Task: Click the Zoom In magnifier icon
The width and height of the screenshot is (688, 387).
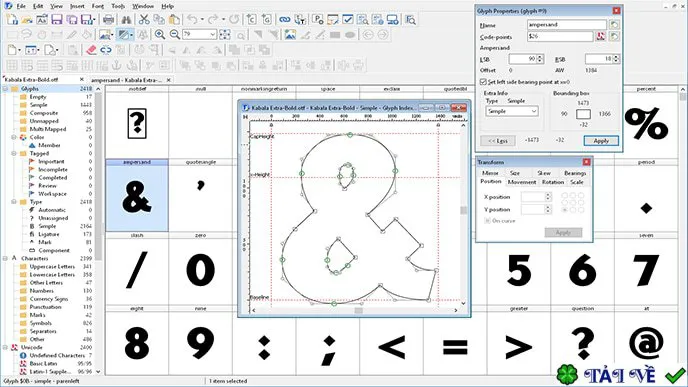Action: tap(160, 35)
